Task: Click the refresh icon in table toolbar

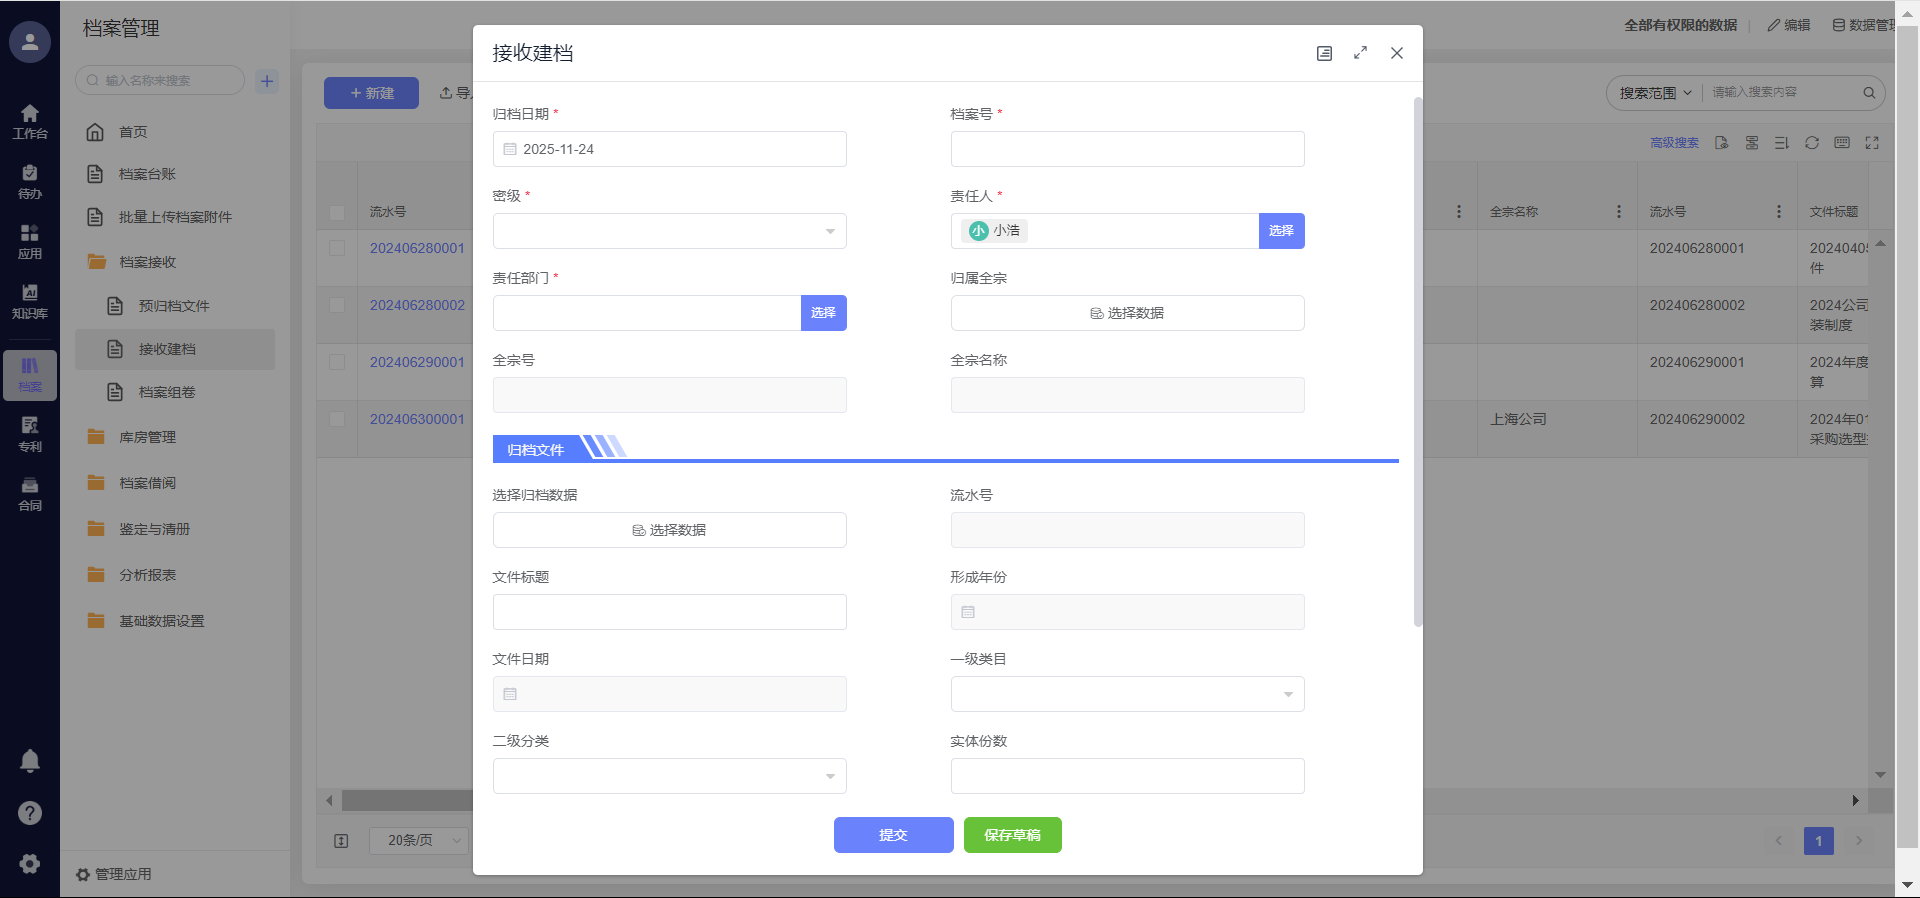Action: [x=1811, y=143]
